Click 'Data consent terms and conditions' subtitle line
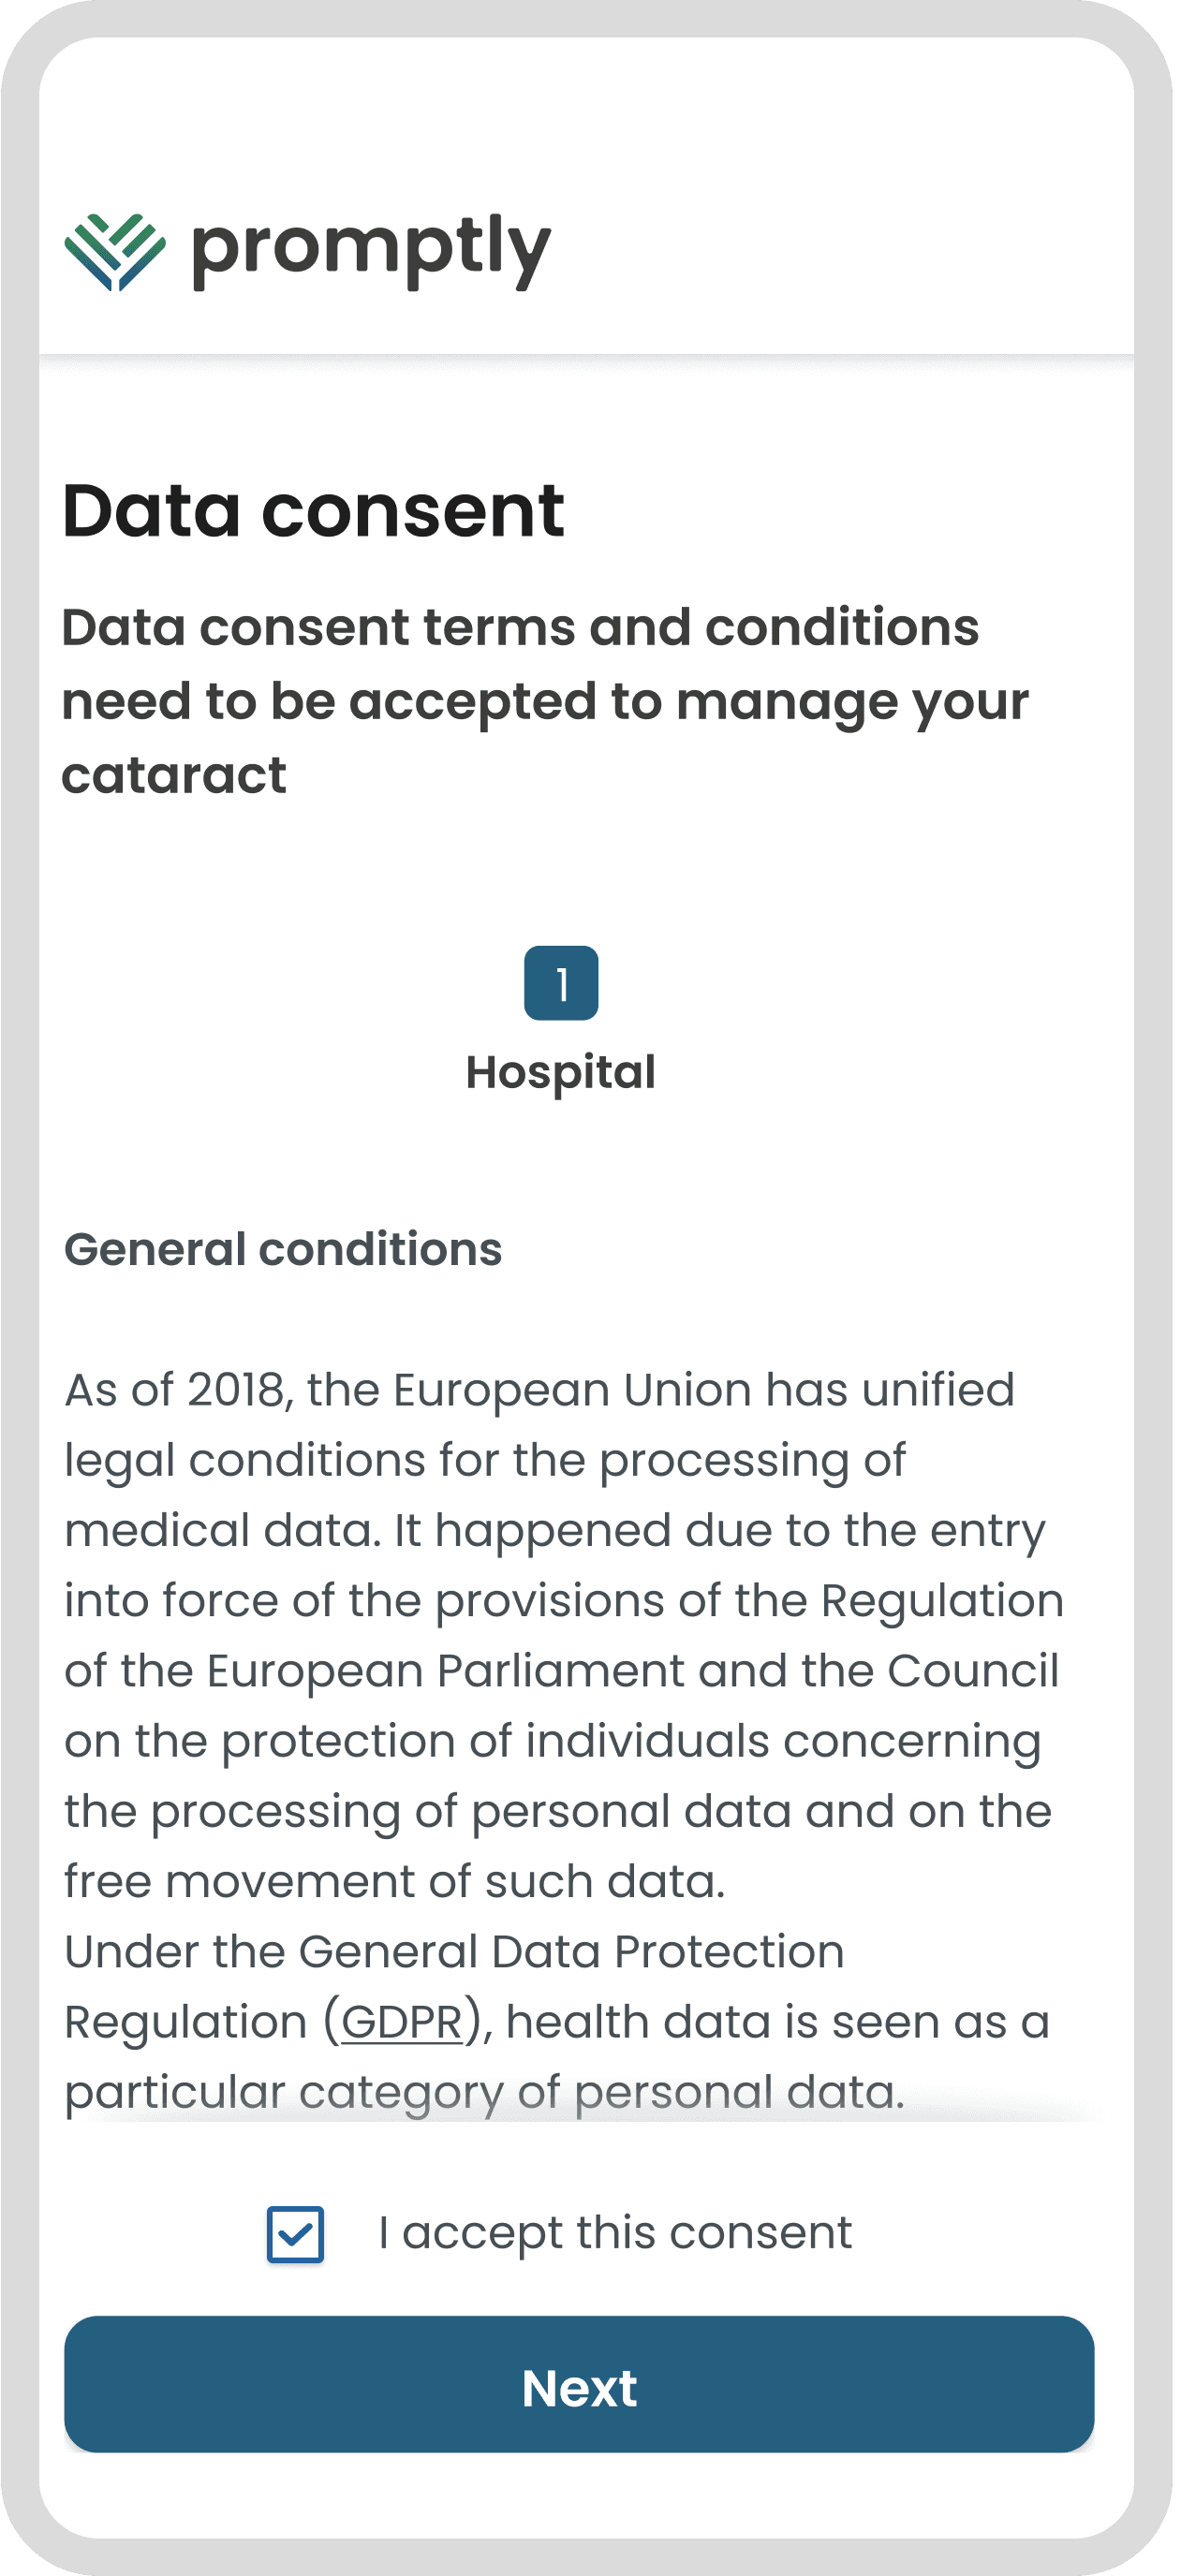The image size is (1181, 2576). click(520, 628)
